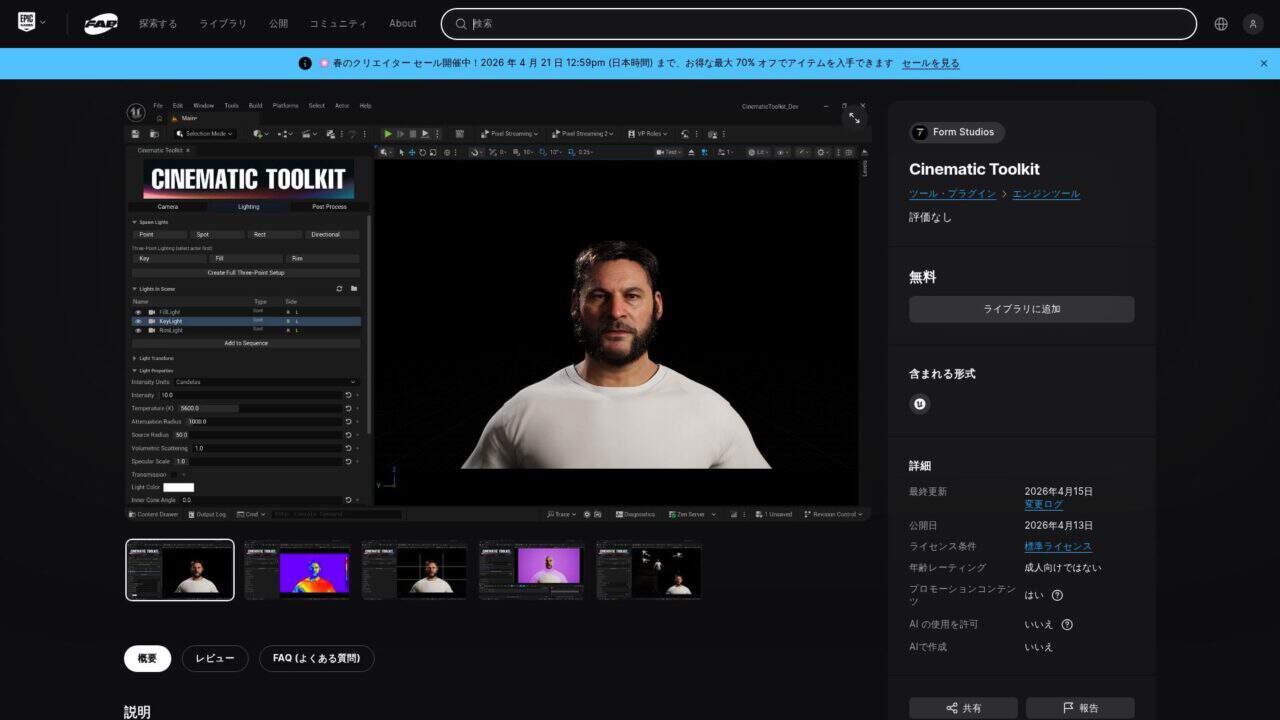Open the 探索する navigation menu
The height and width of the screenshot is (720, 1280).
click(158, 24)
